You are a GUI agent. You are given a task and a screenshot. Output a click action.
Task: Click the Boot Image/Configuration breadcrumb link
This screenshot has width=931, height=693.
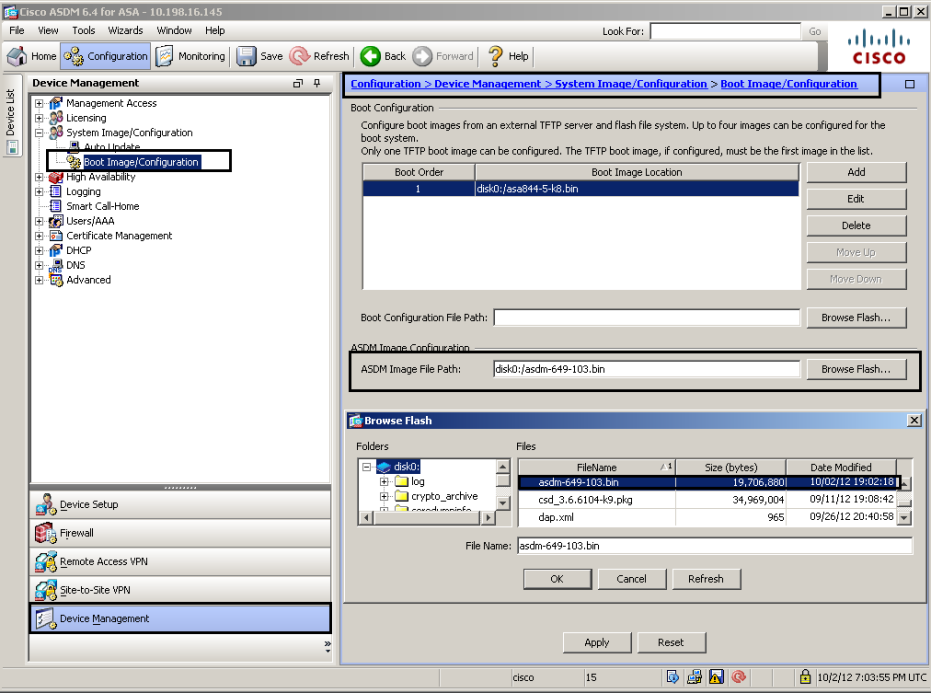coord(788,84)
